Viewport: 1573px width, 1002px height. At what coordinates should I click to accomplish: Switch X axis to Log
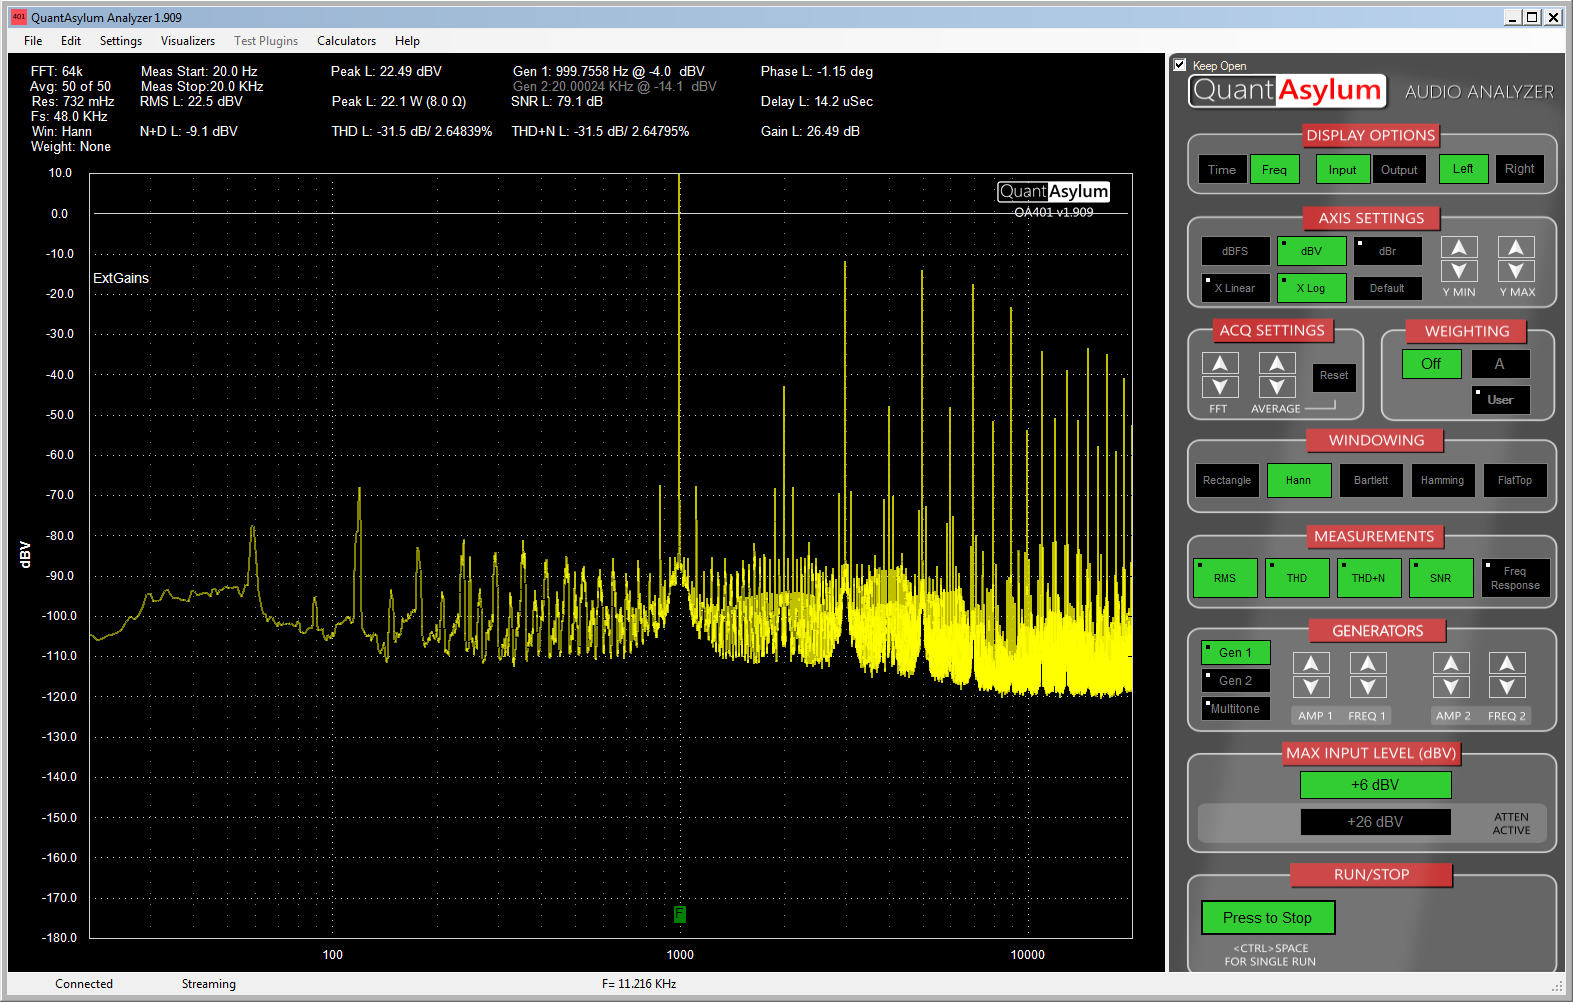pyautogui.click(x=1311, y=288)
